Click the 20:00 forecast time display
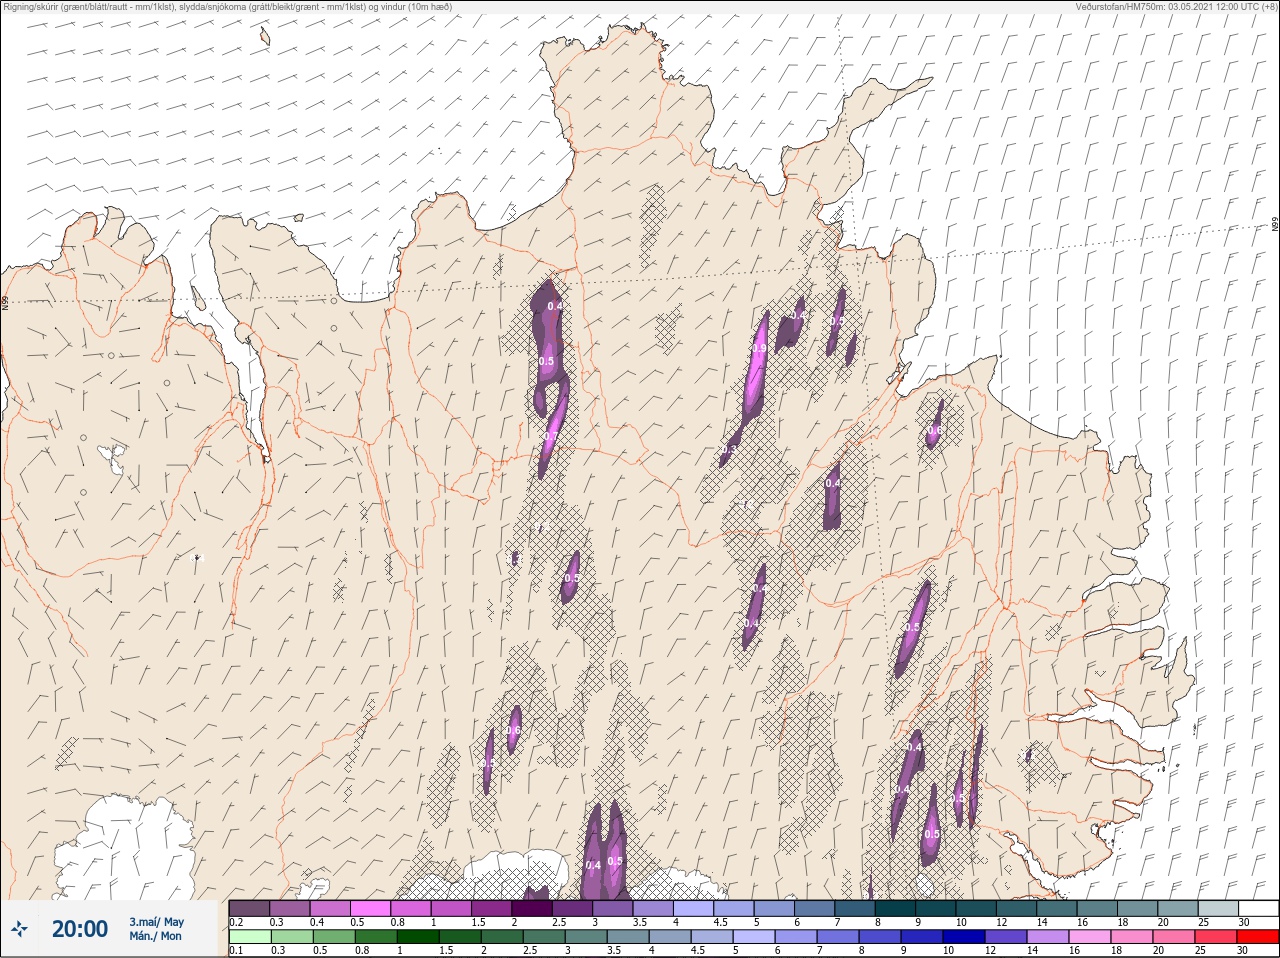This screenshot has height=958, width=1280. coord(79,929)
